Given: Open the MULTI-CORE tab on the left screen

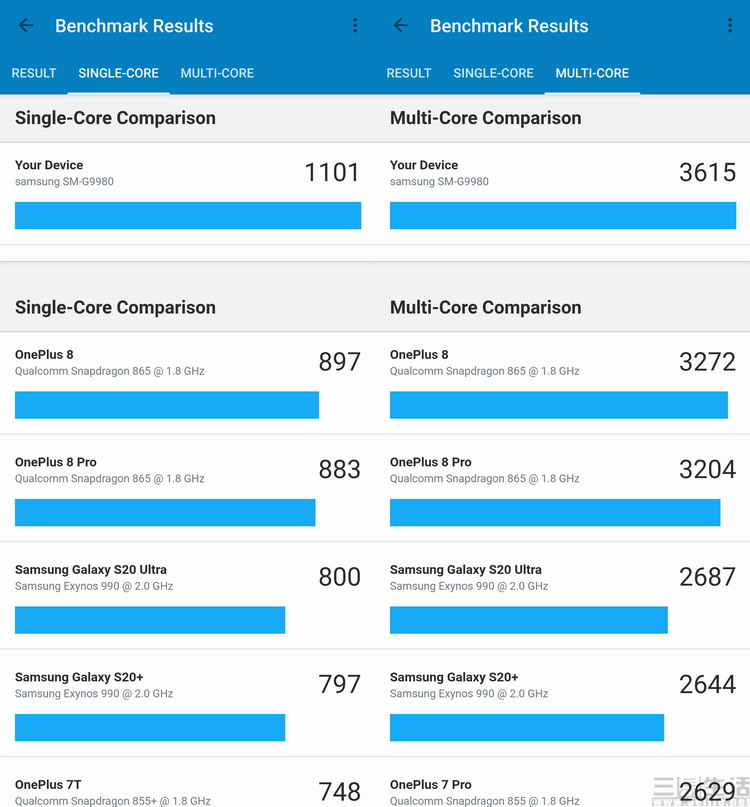Looking at the screenshot, I should click(x=217, y=73).
